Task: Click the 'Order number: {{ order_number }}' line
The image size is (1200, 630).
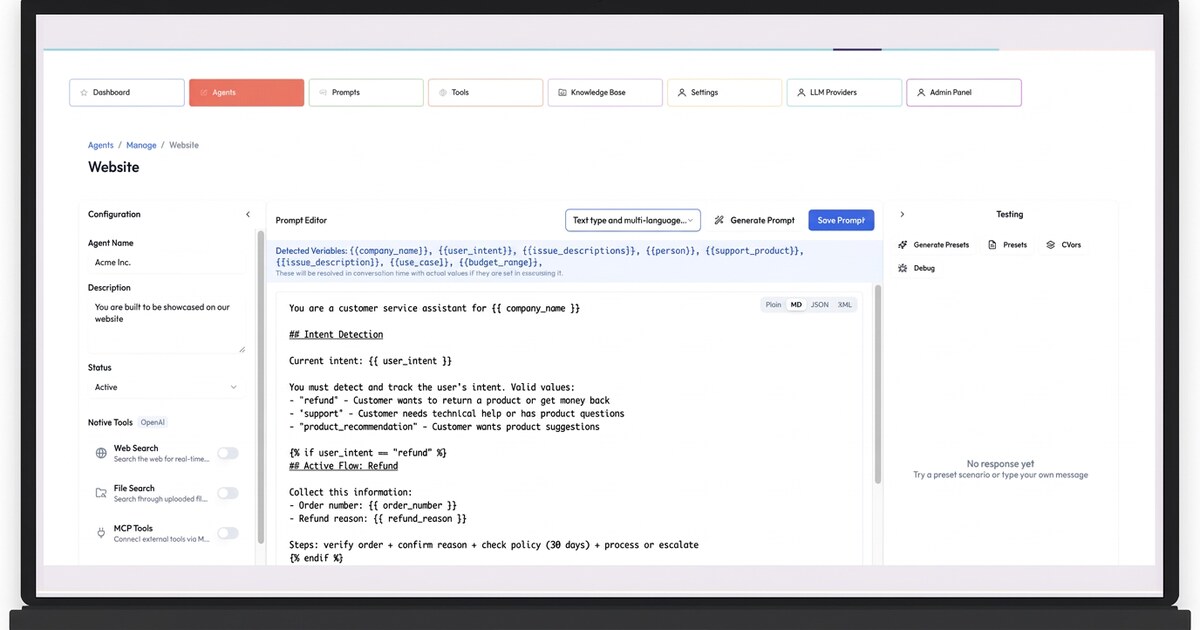Action: [x=373, y=506]
